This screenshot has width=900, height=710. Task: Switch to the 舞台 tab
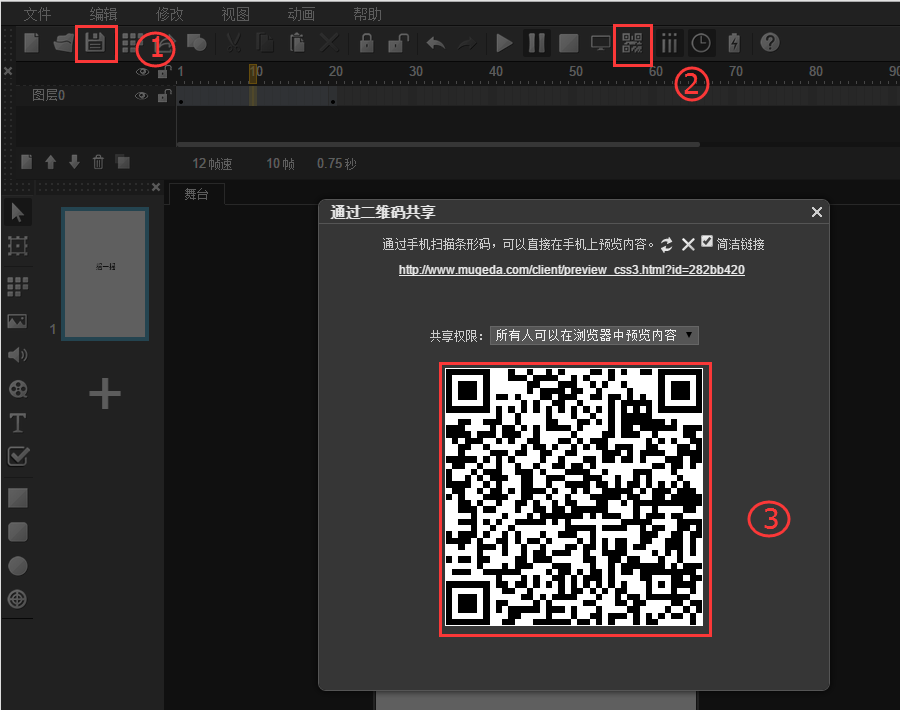tap(196, 194)
